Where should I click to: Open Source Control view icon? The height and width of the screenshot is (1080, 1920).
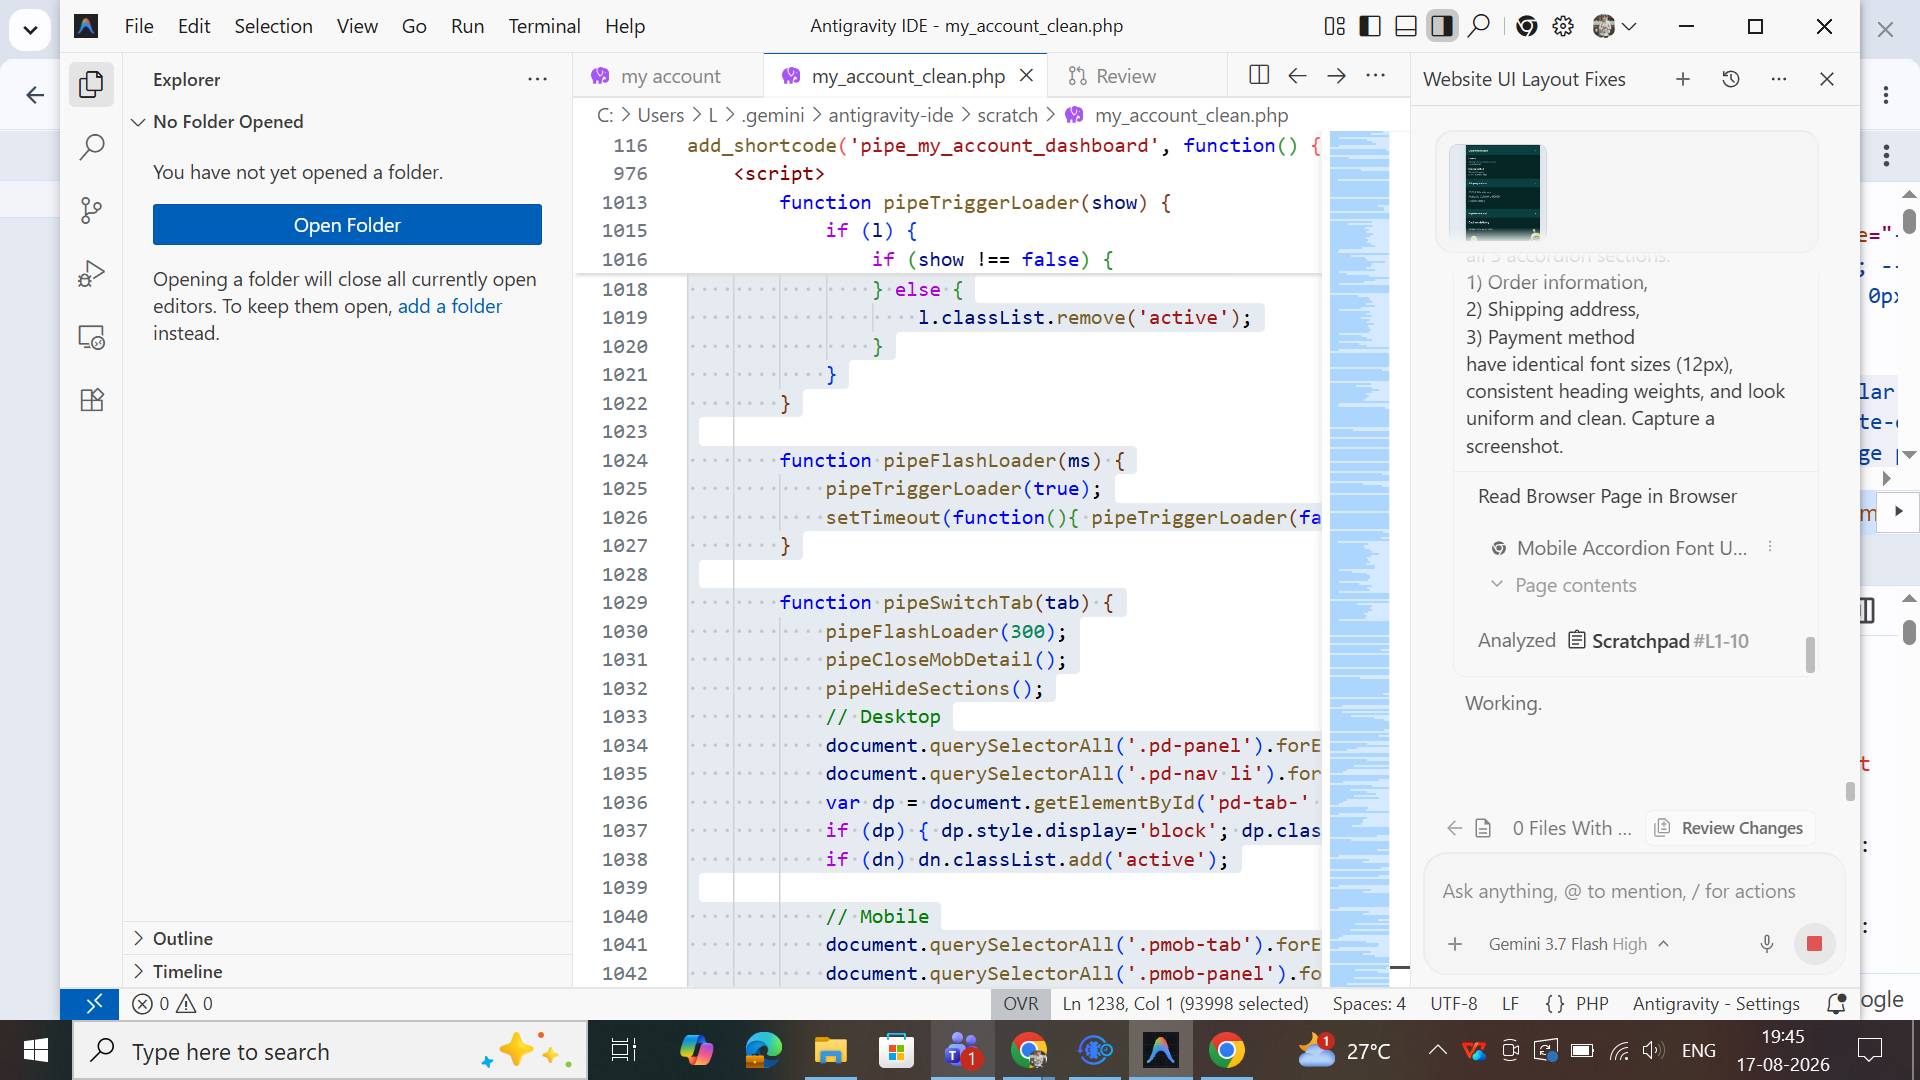click(91, 210)
